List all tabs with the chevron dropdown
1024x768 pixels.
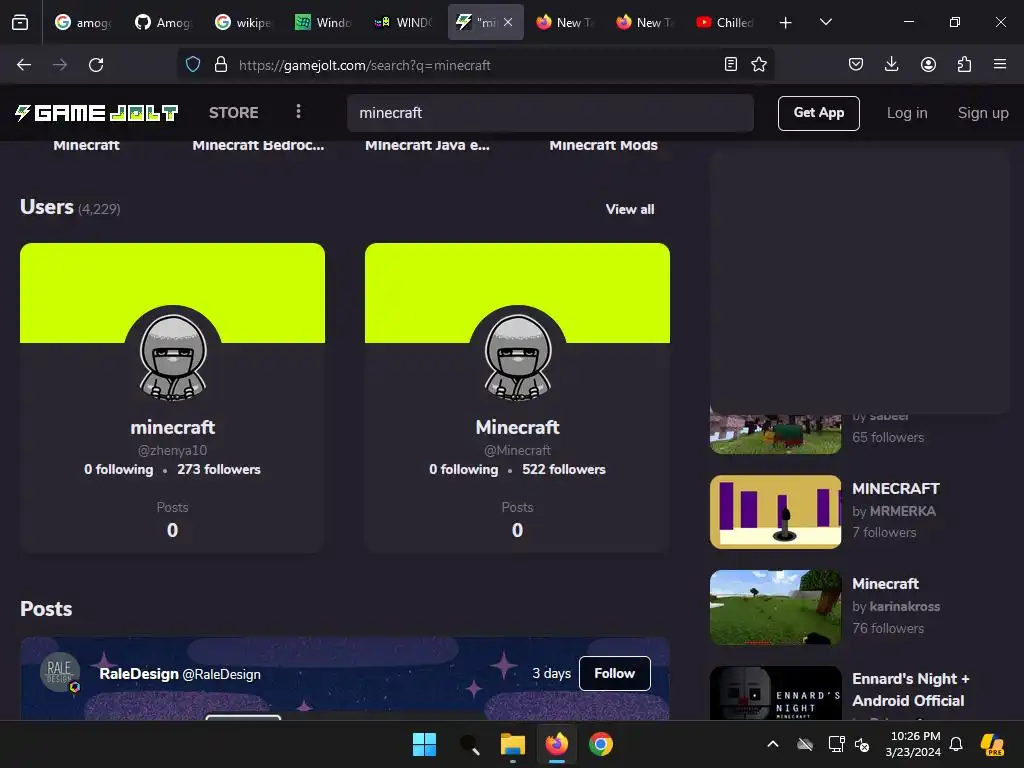[x=825, y=22]
